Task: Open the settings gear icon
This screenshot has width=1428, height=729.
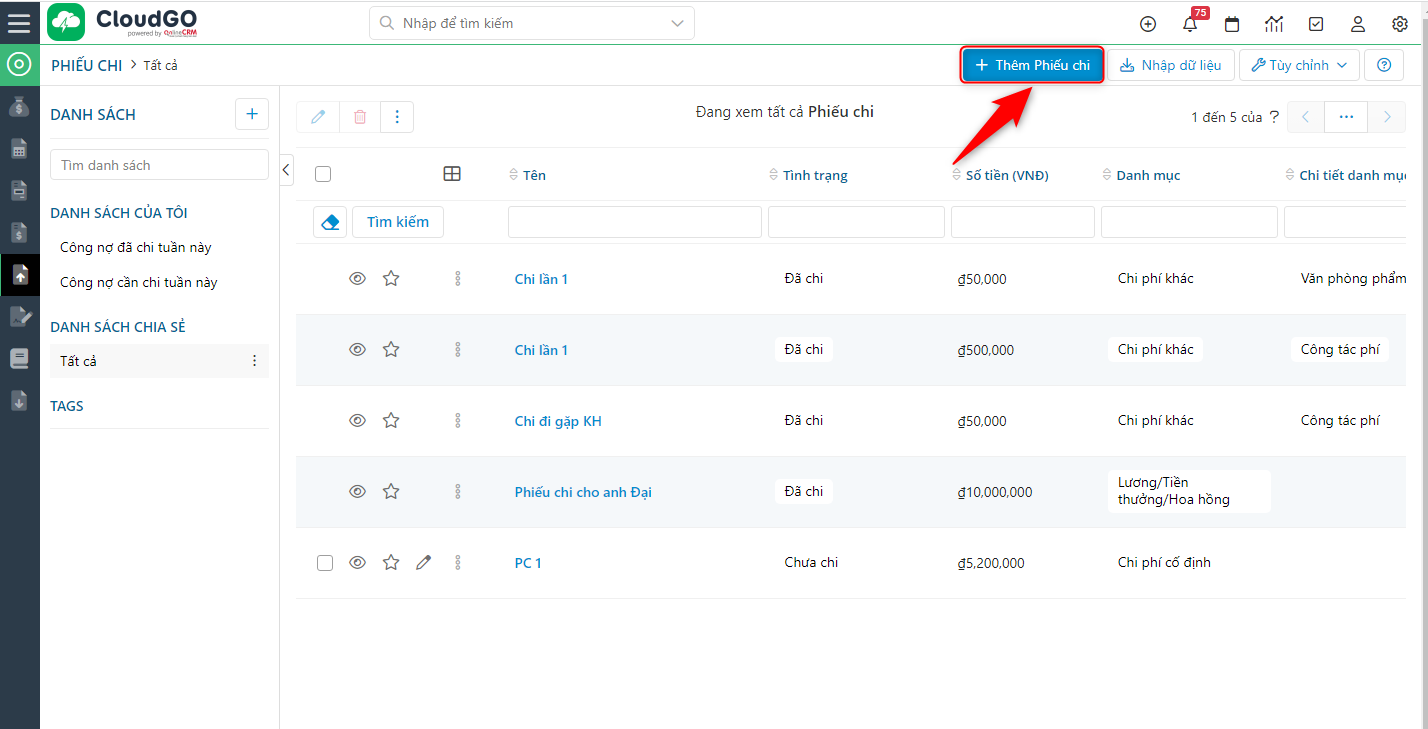Action: 1400,24
